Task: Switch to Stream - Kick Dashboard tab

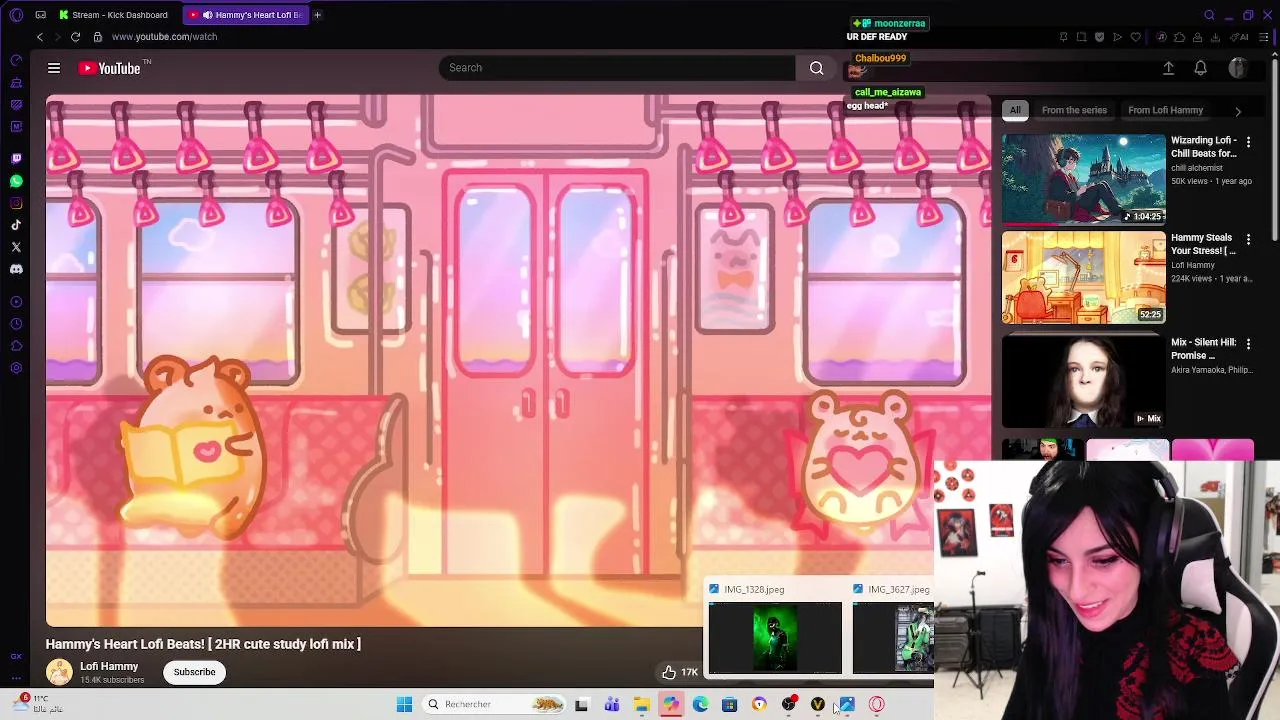Action: coord(114,15)
